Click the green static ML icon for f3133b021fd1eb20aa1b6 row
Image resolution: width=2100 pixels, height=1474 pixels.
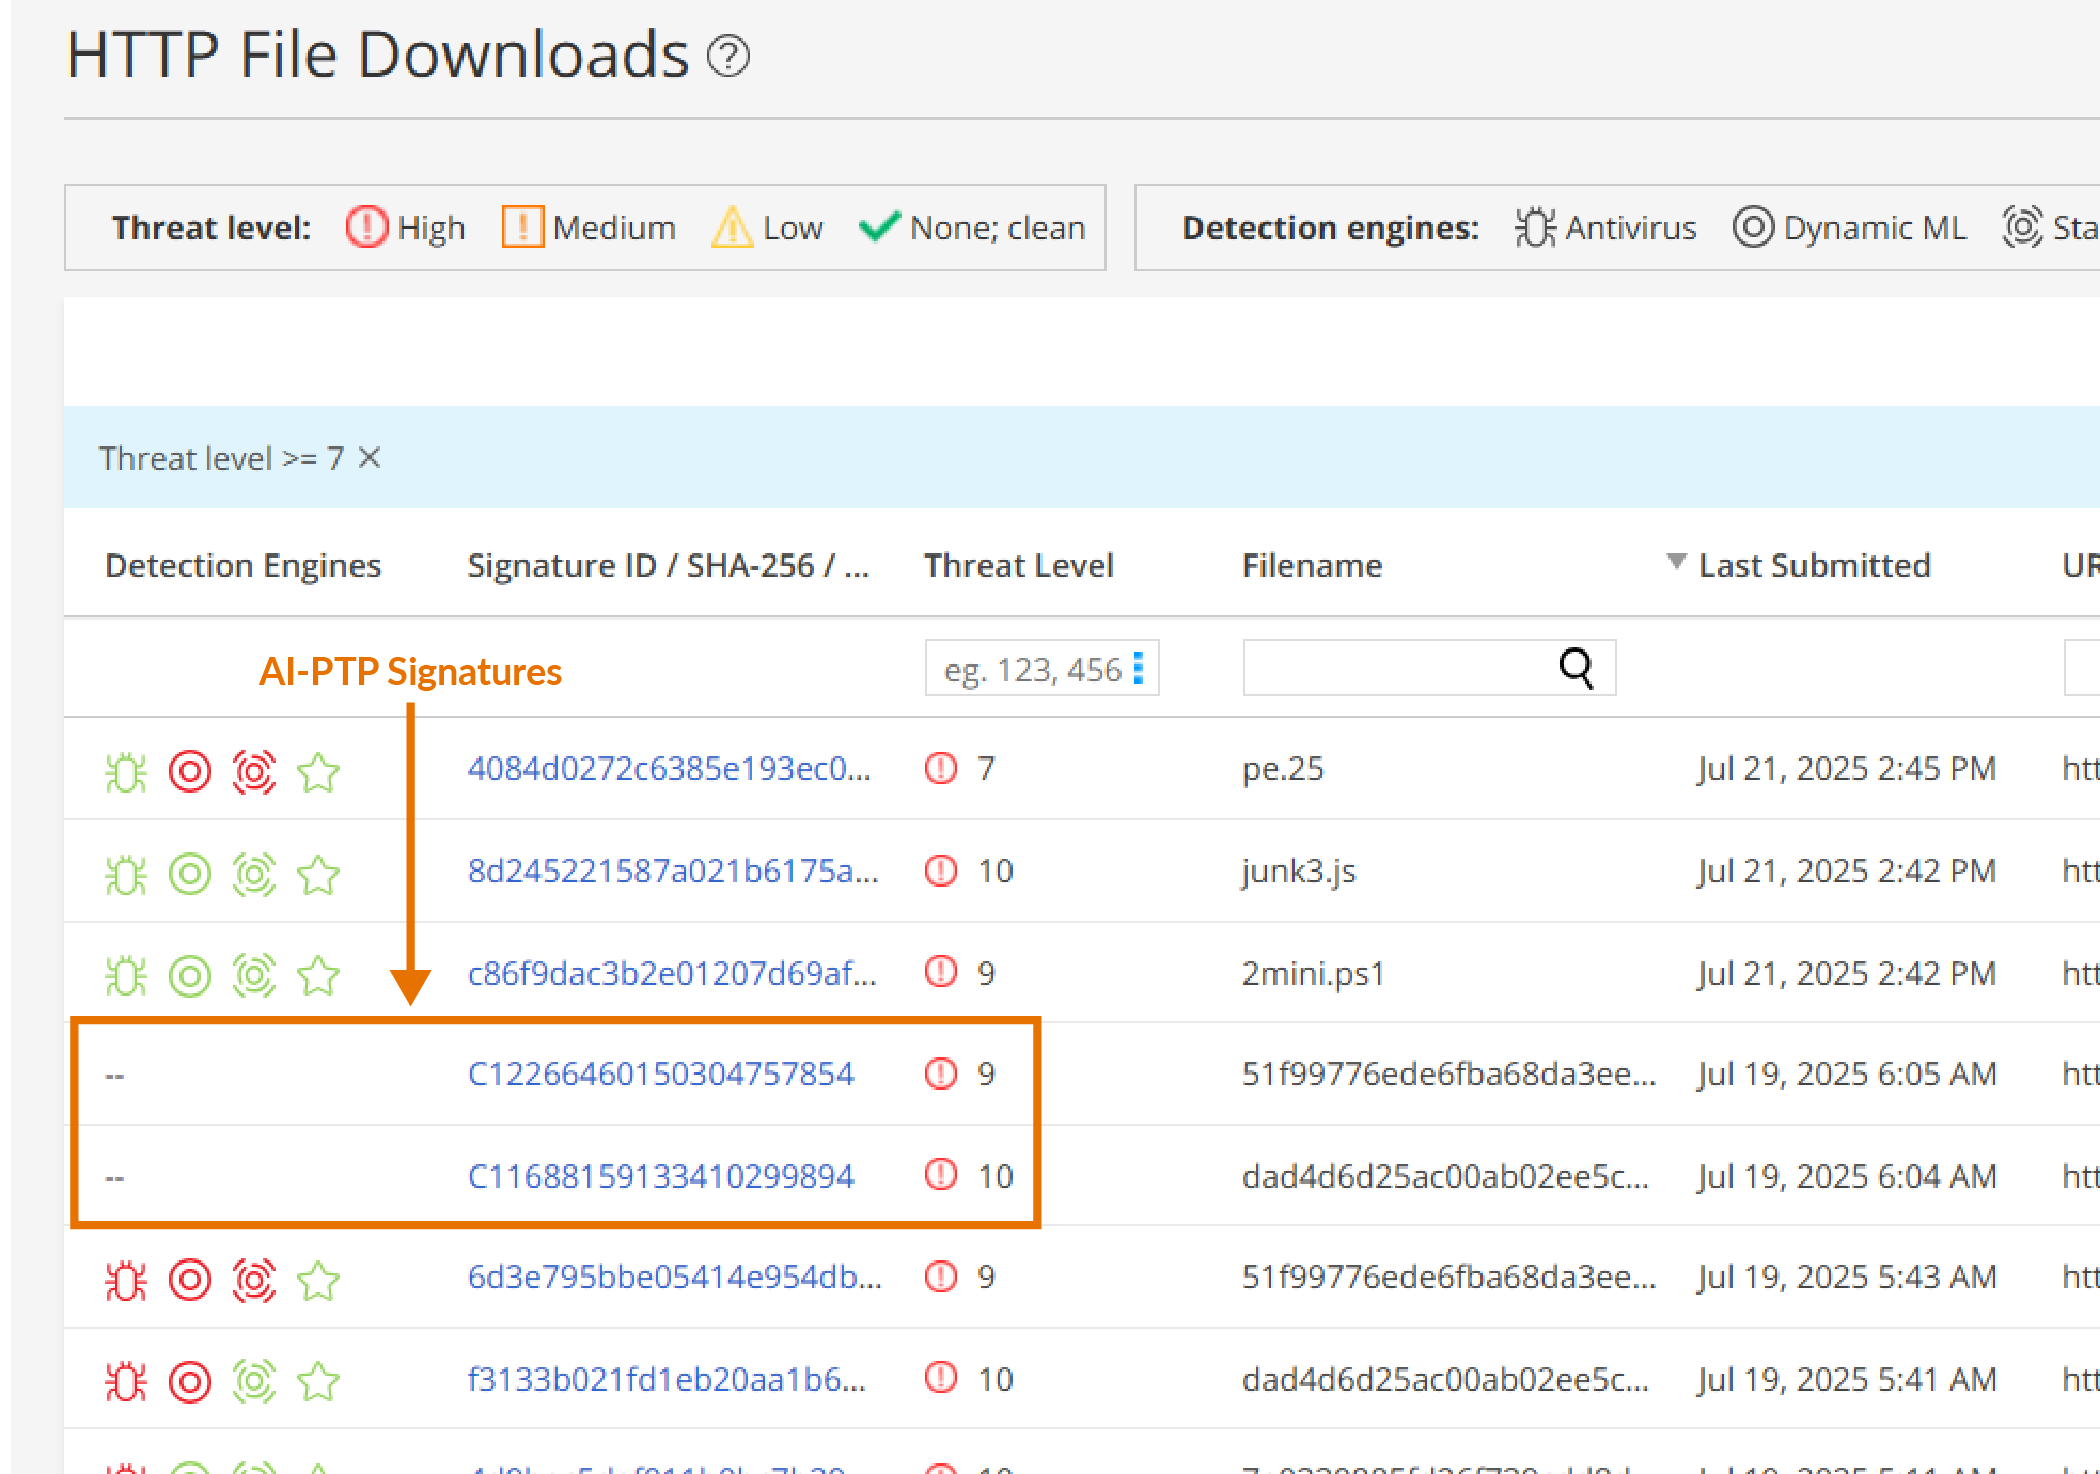254,1382
